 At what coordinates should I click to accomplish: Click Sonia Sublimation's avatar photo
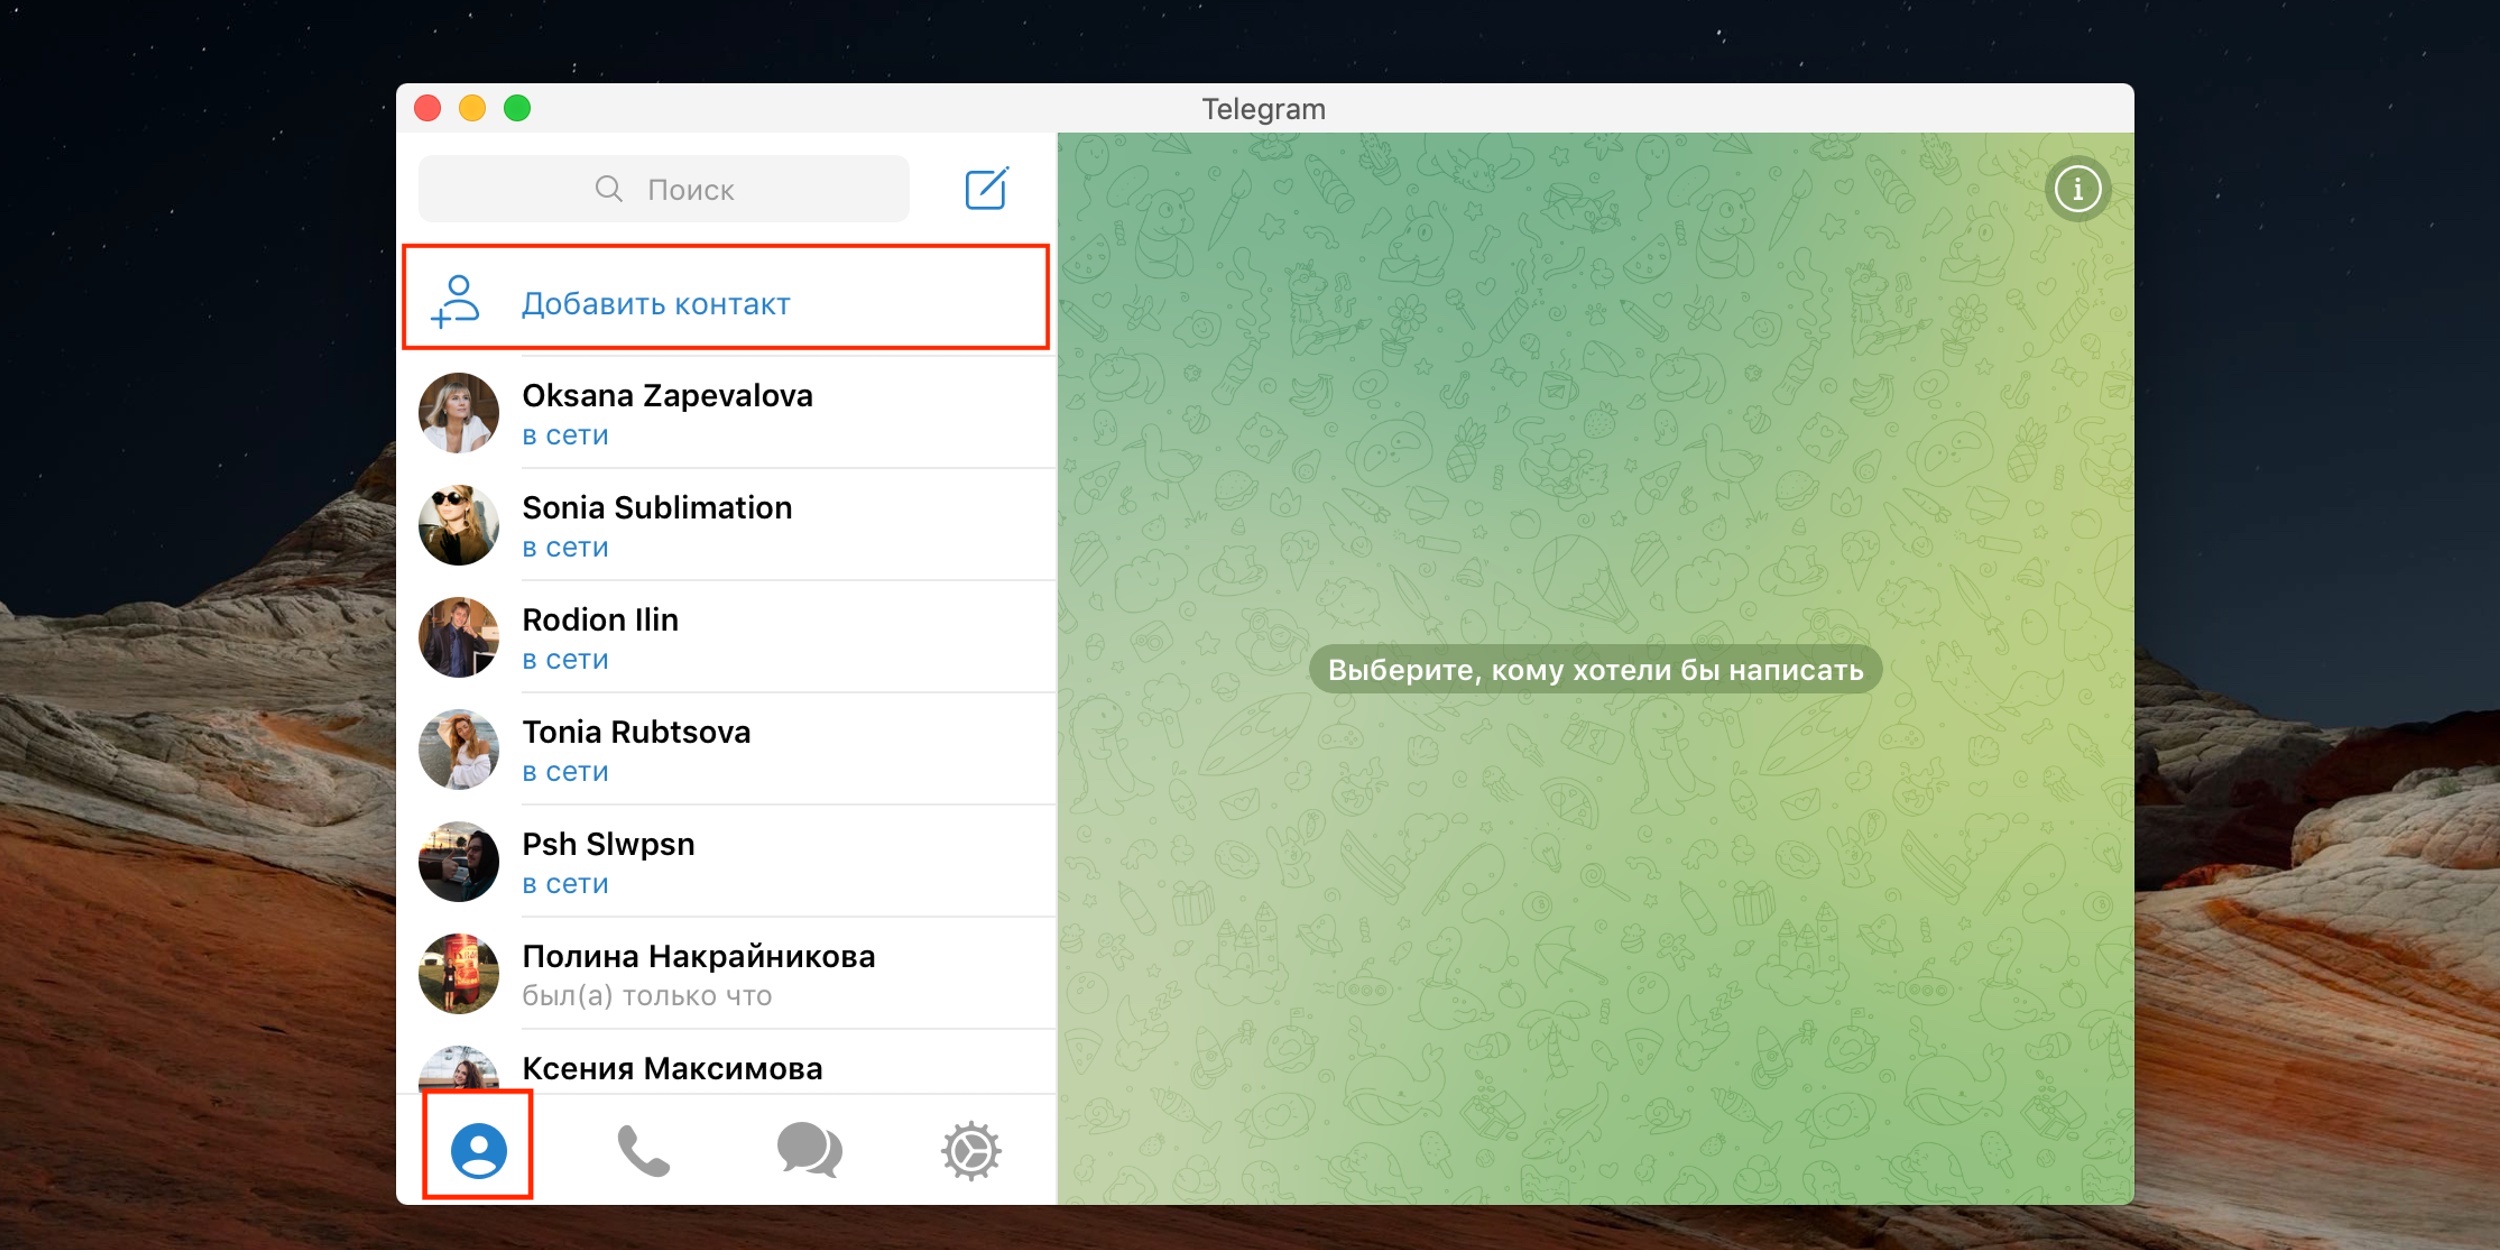point(459,525)
